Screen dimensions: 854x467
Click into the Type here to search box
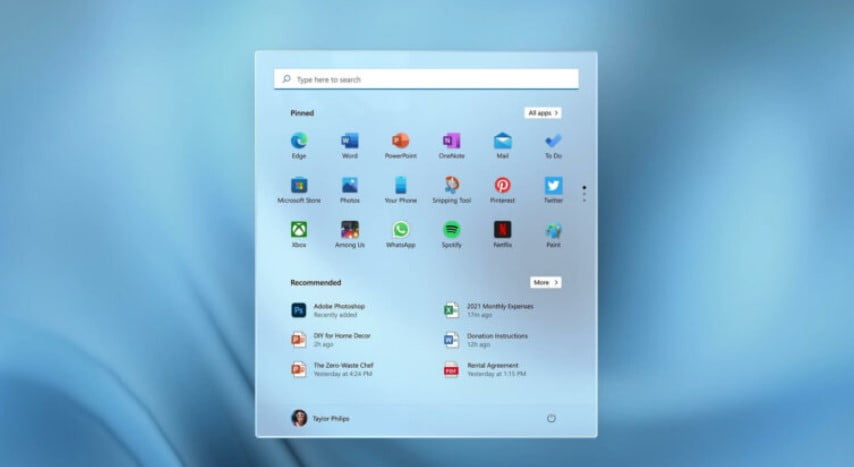tap(426, 79)
